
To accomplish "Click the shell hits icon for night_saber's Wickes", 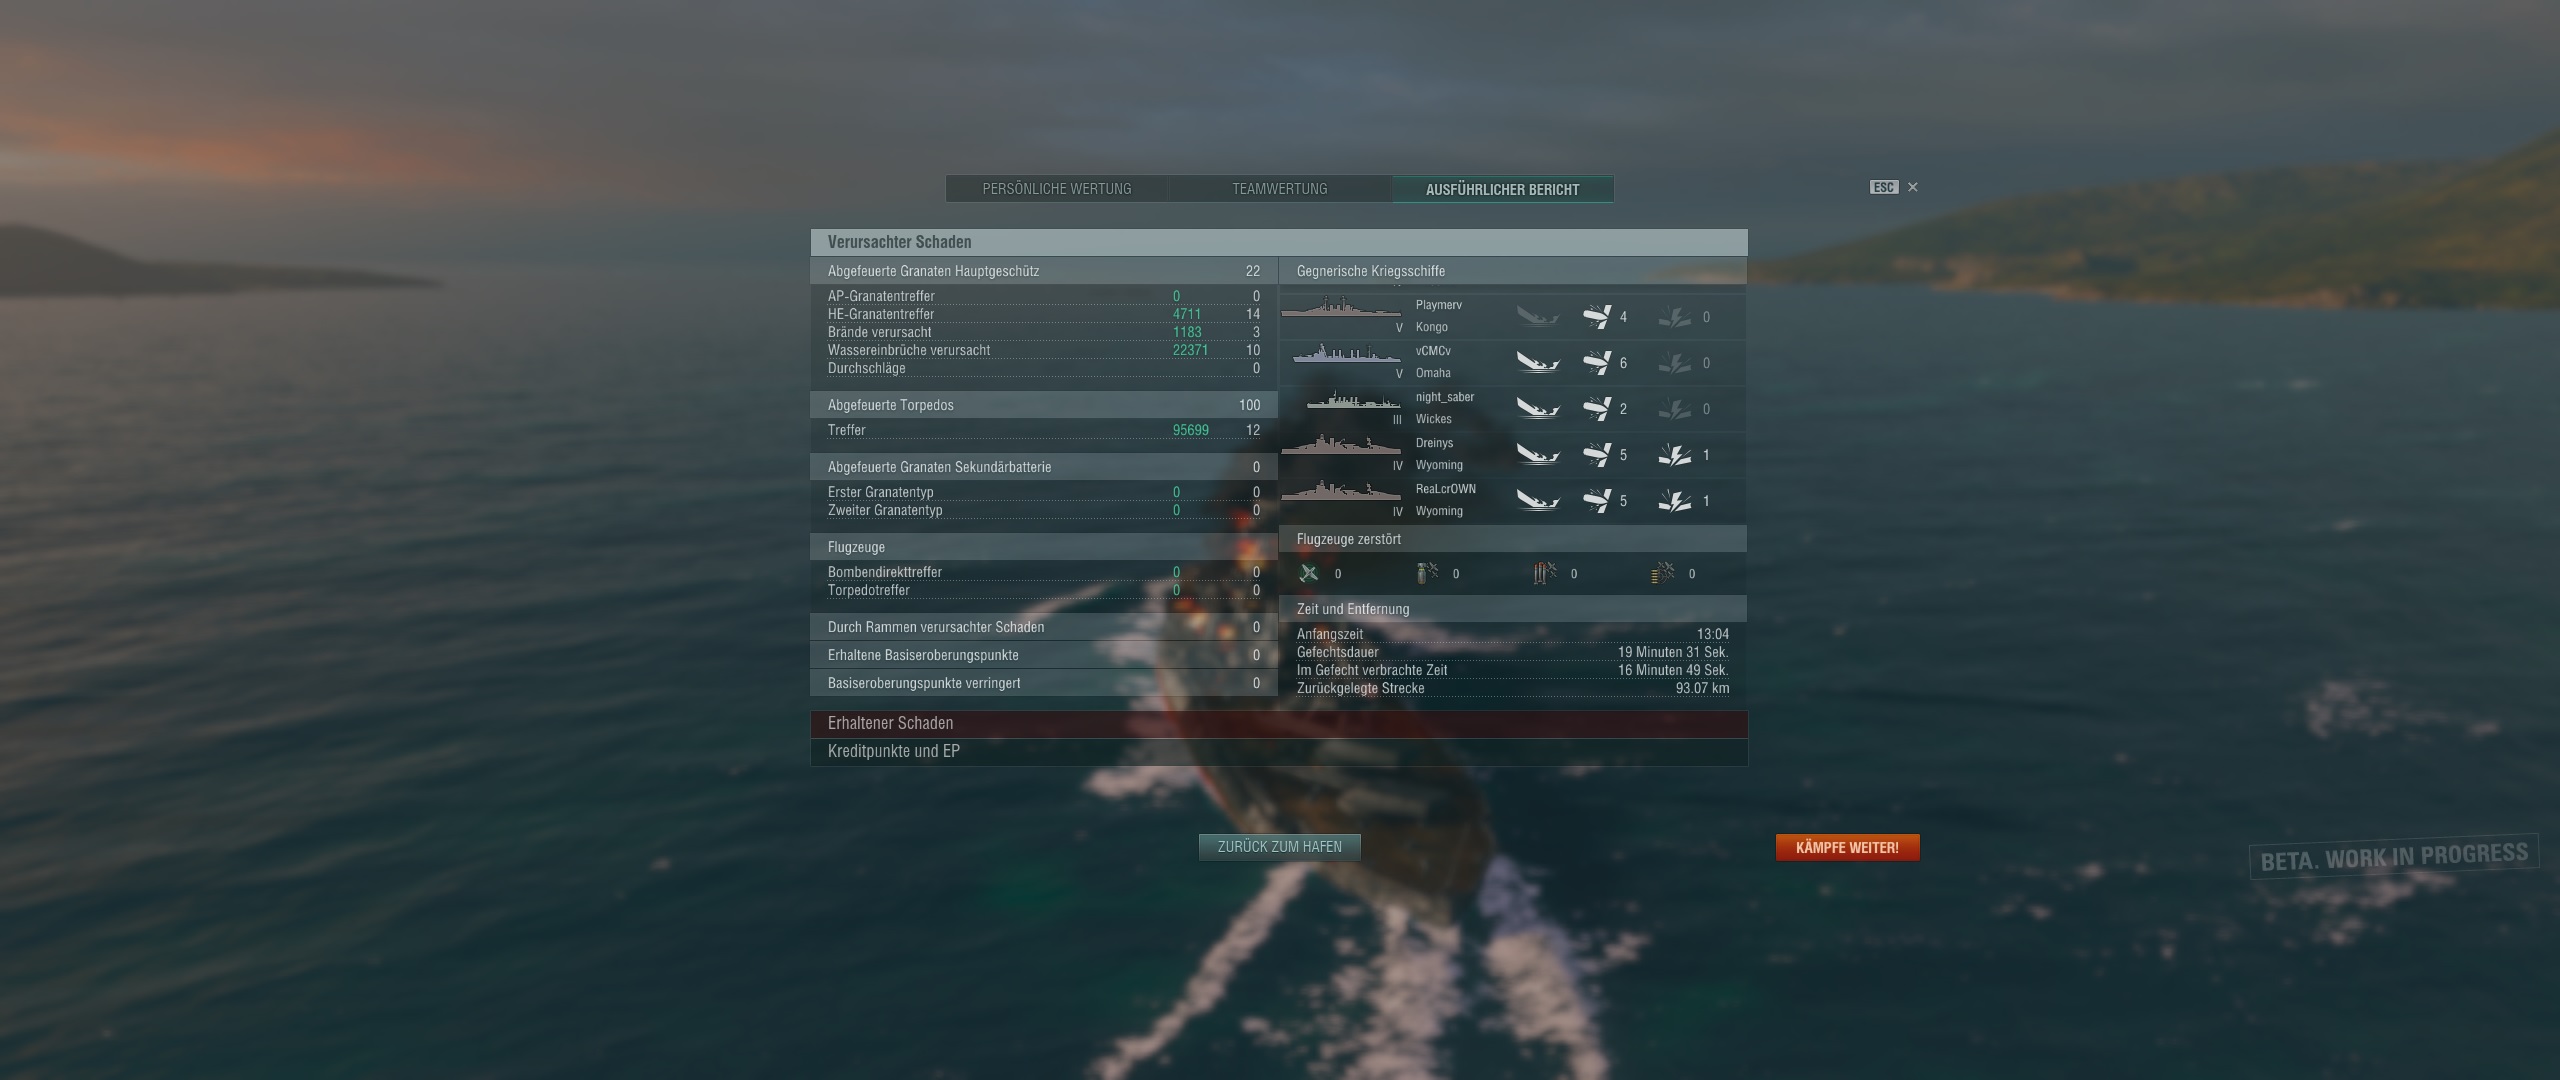I will pyautogui.click(x=1597, y=409).
